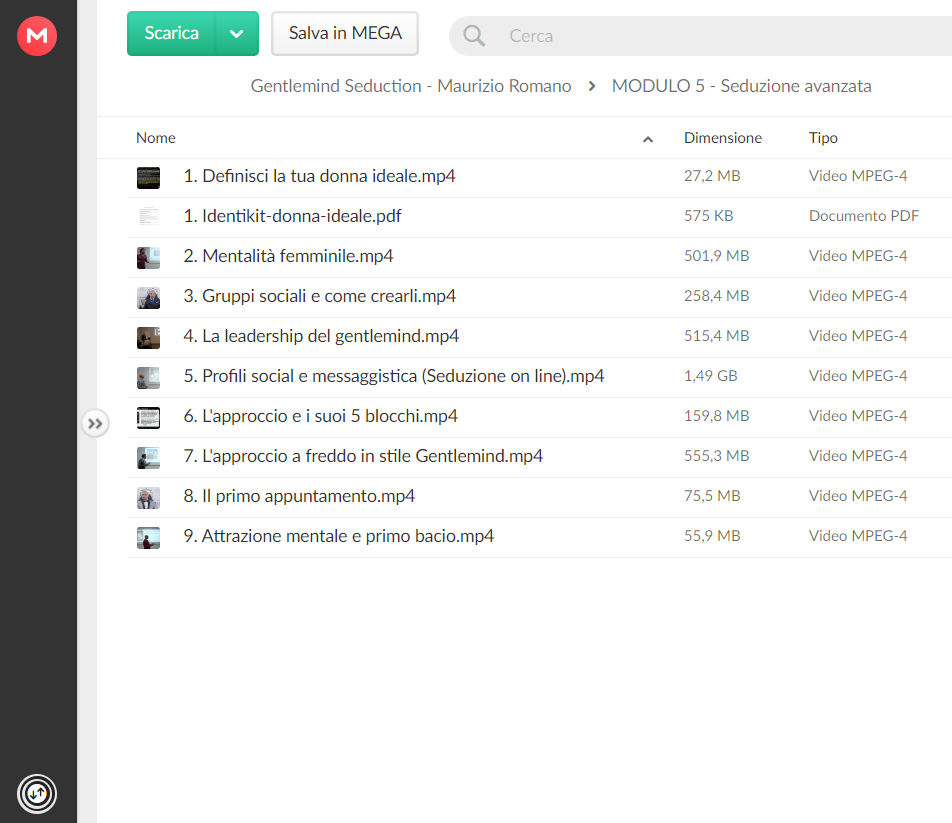952x823 pixels.
Task: Select file 4. La leadership del gentlemind.mp4
Action: [321, 336]
